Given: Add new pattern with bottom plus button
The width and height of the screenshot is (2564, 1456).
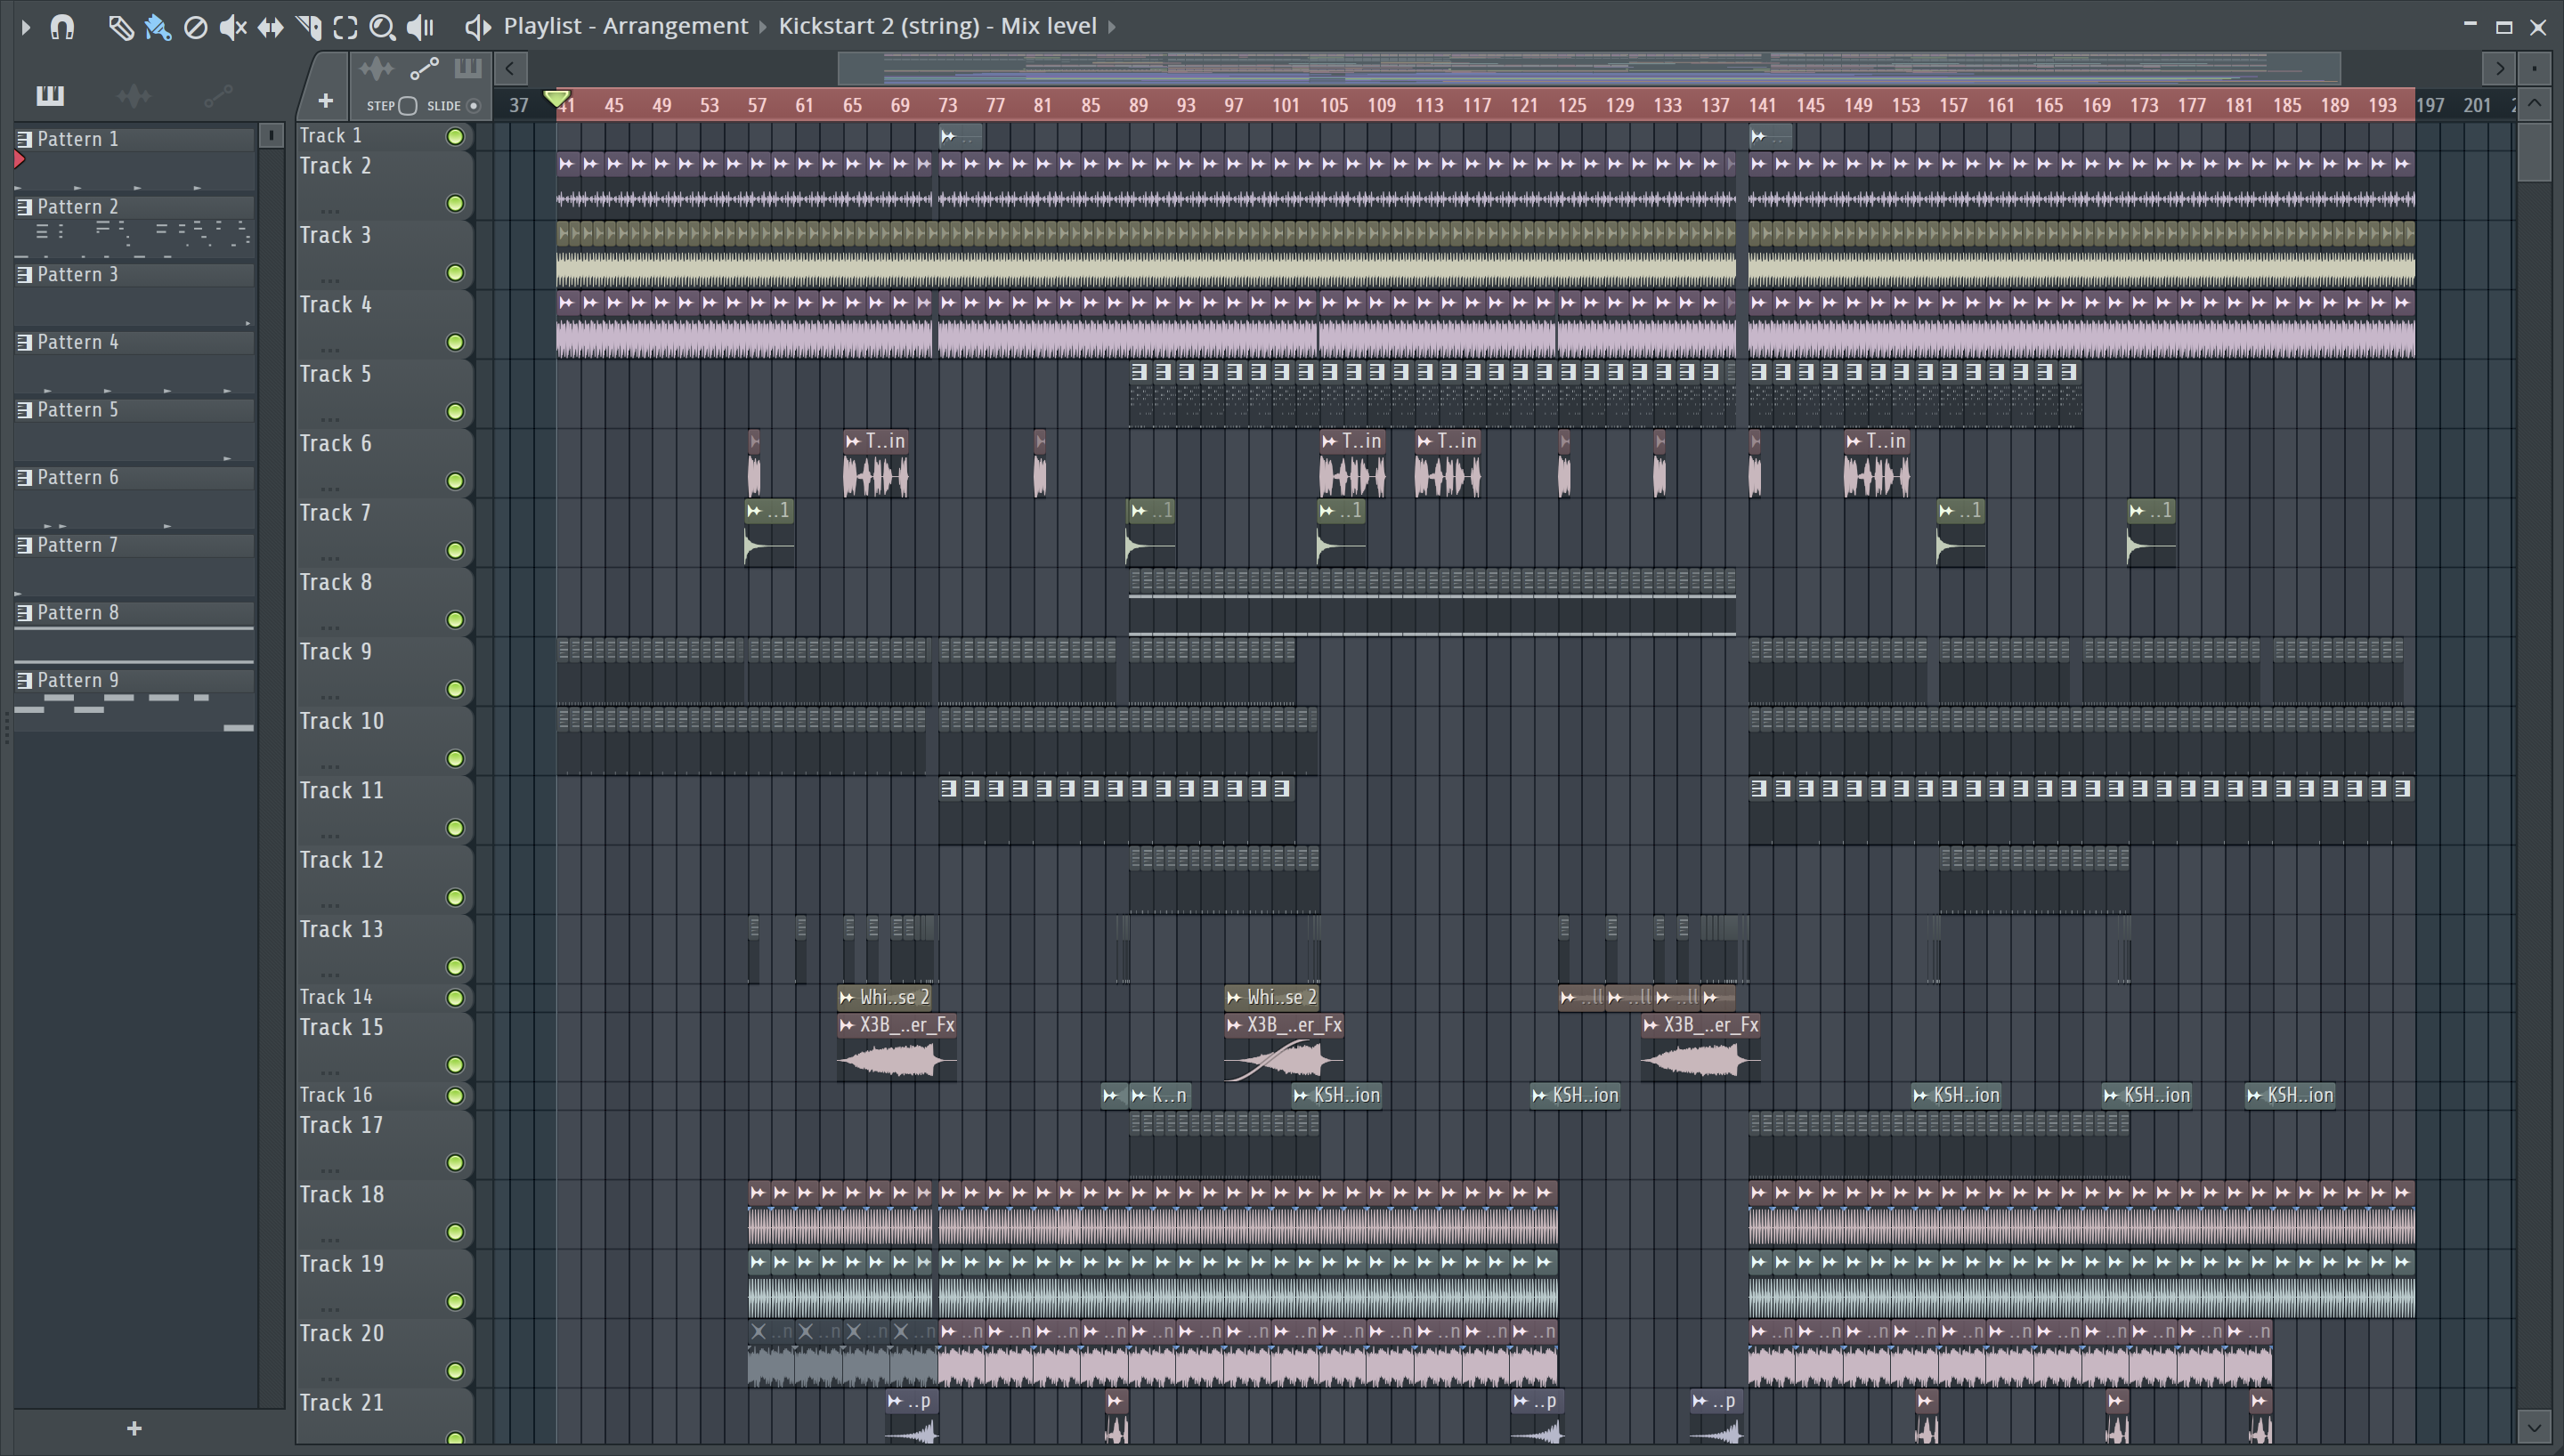Looking at the screenshot, I should pos(134,1429).
